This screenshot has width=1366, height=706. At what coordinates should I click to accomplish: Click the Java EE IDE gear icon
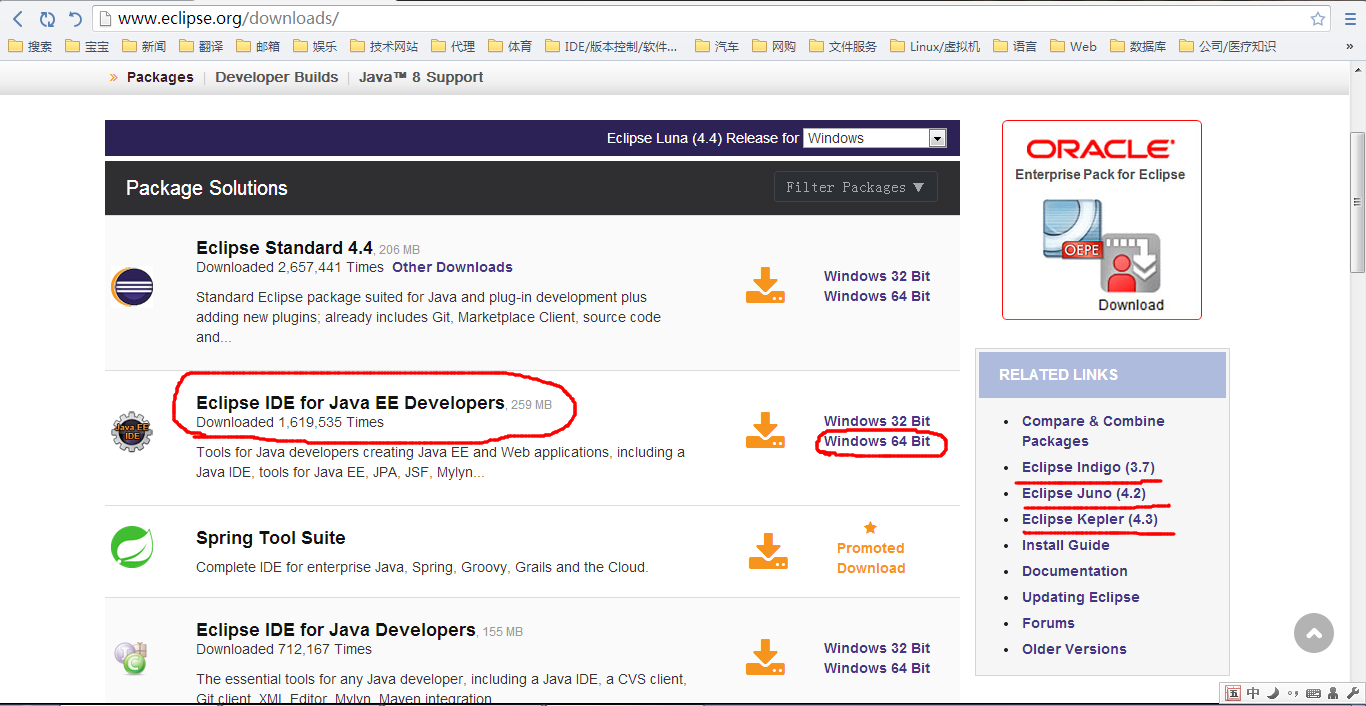click(132, 432)
